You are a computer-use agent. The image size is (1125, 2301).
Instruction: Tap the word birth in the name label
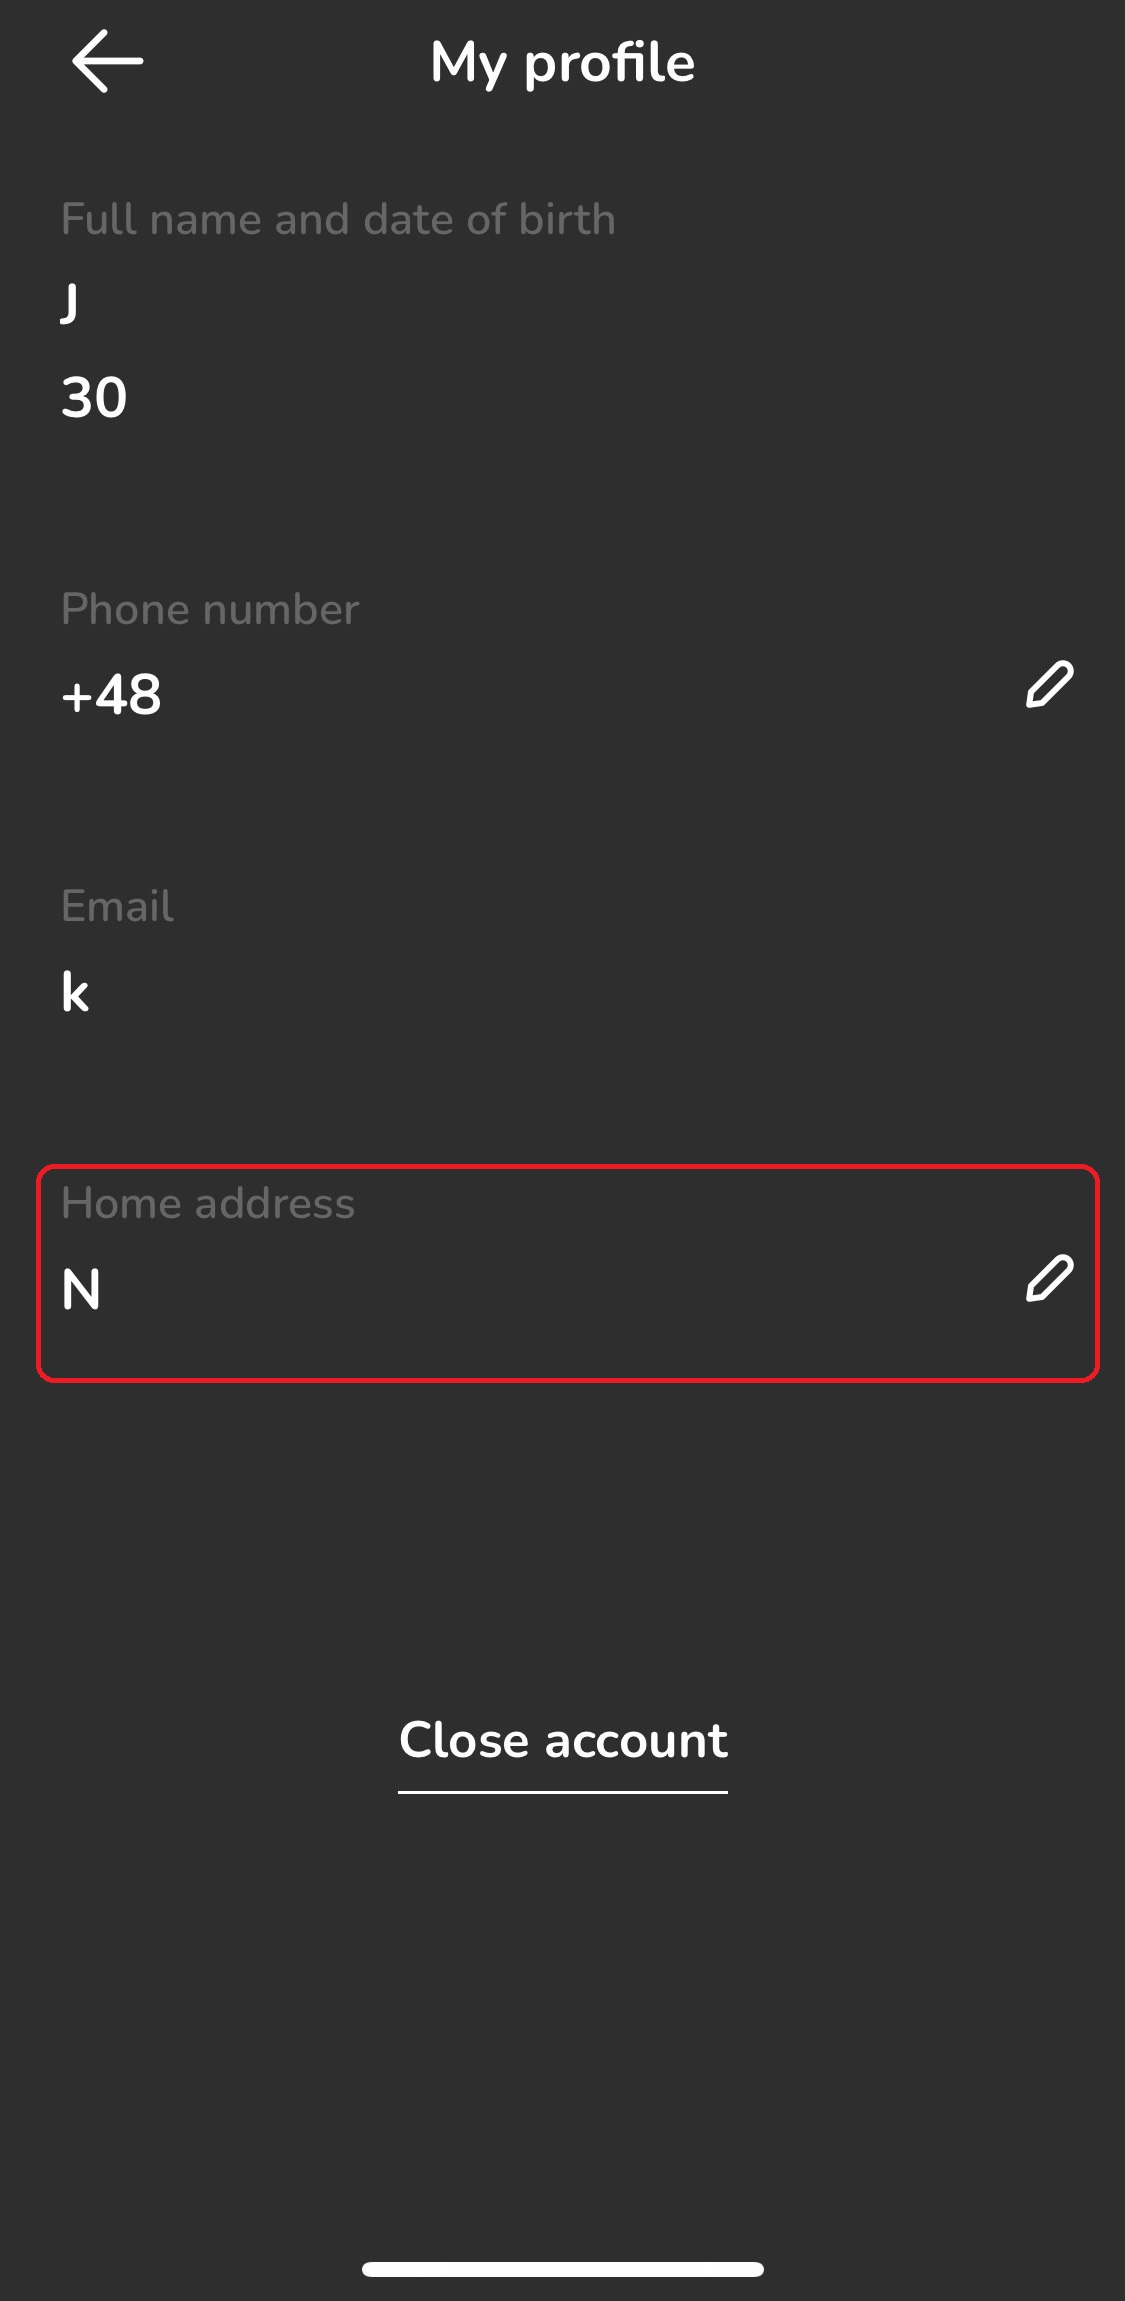click(567, 220)
